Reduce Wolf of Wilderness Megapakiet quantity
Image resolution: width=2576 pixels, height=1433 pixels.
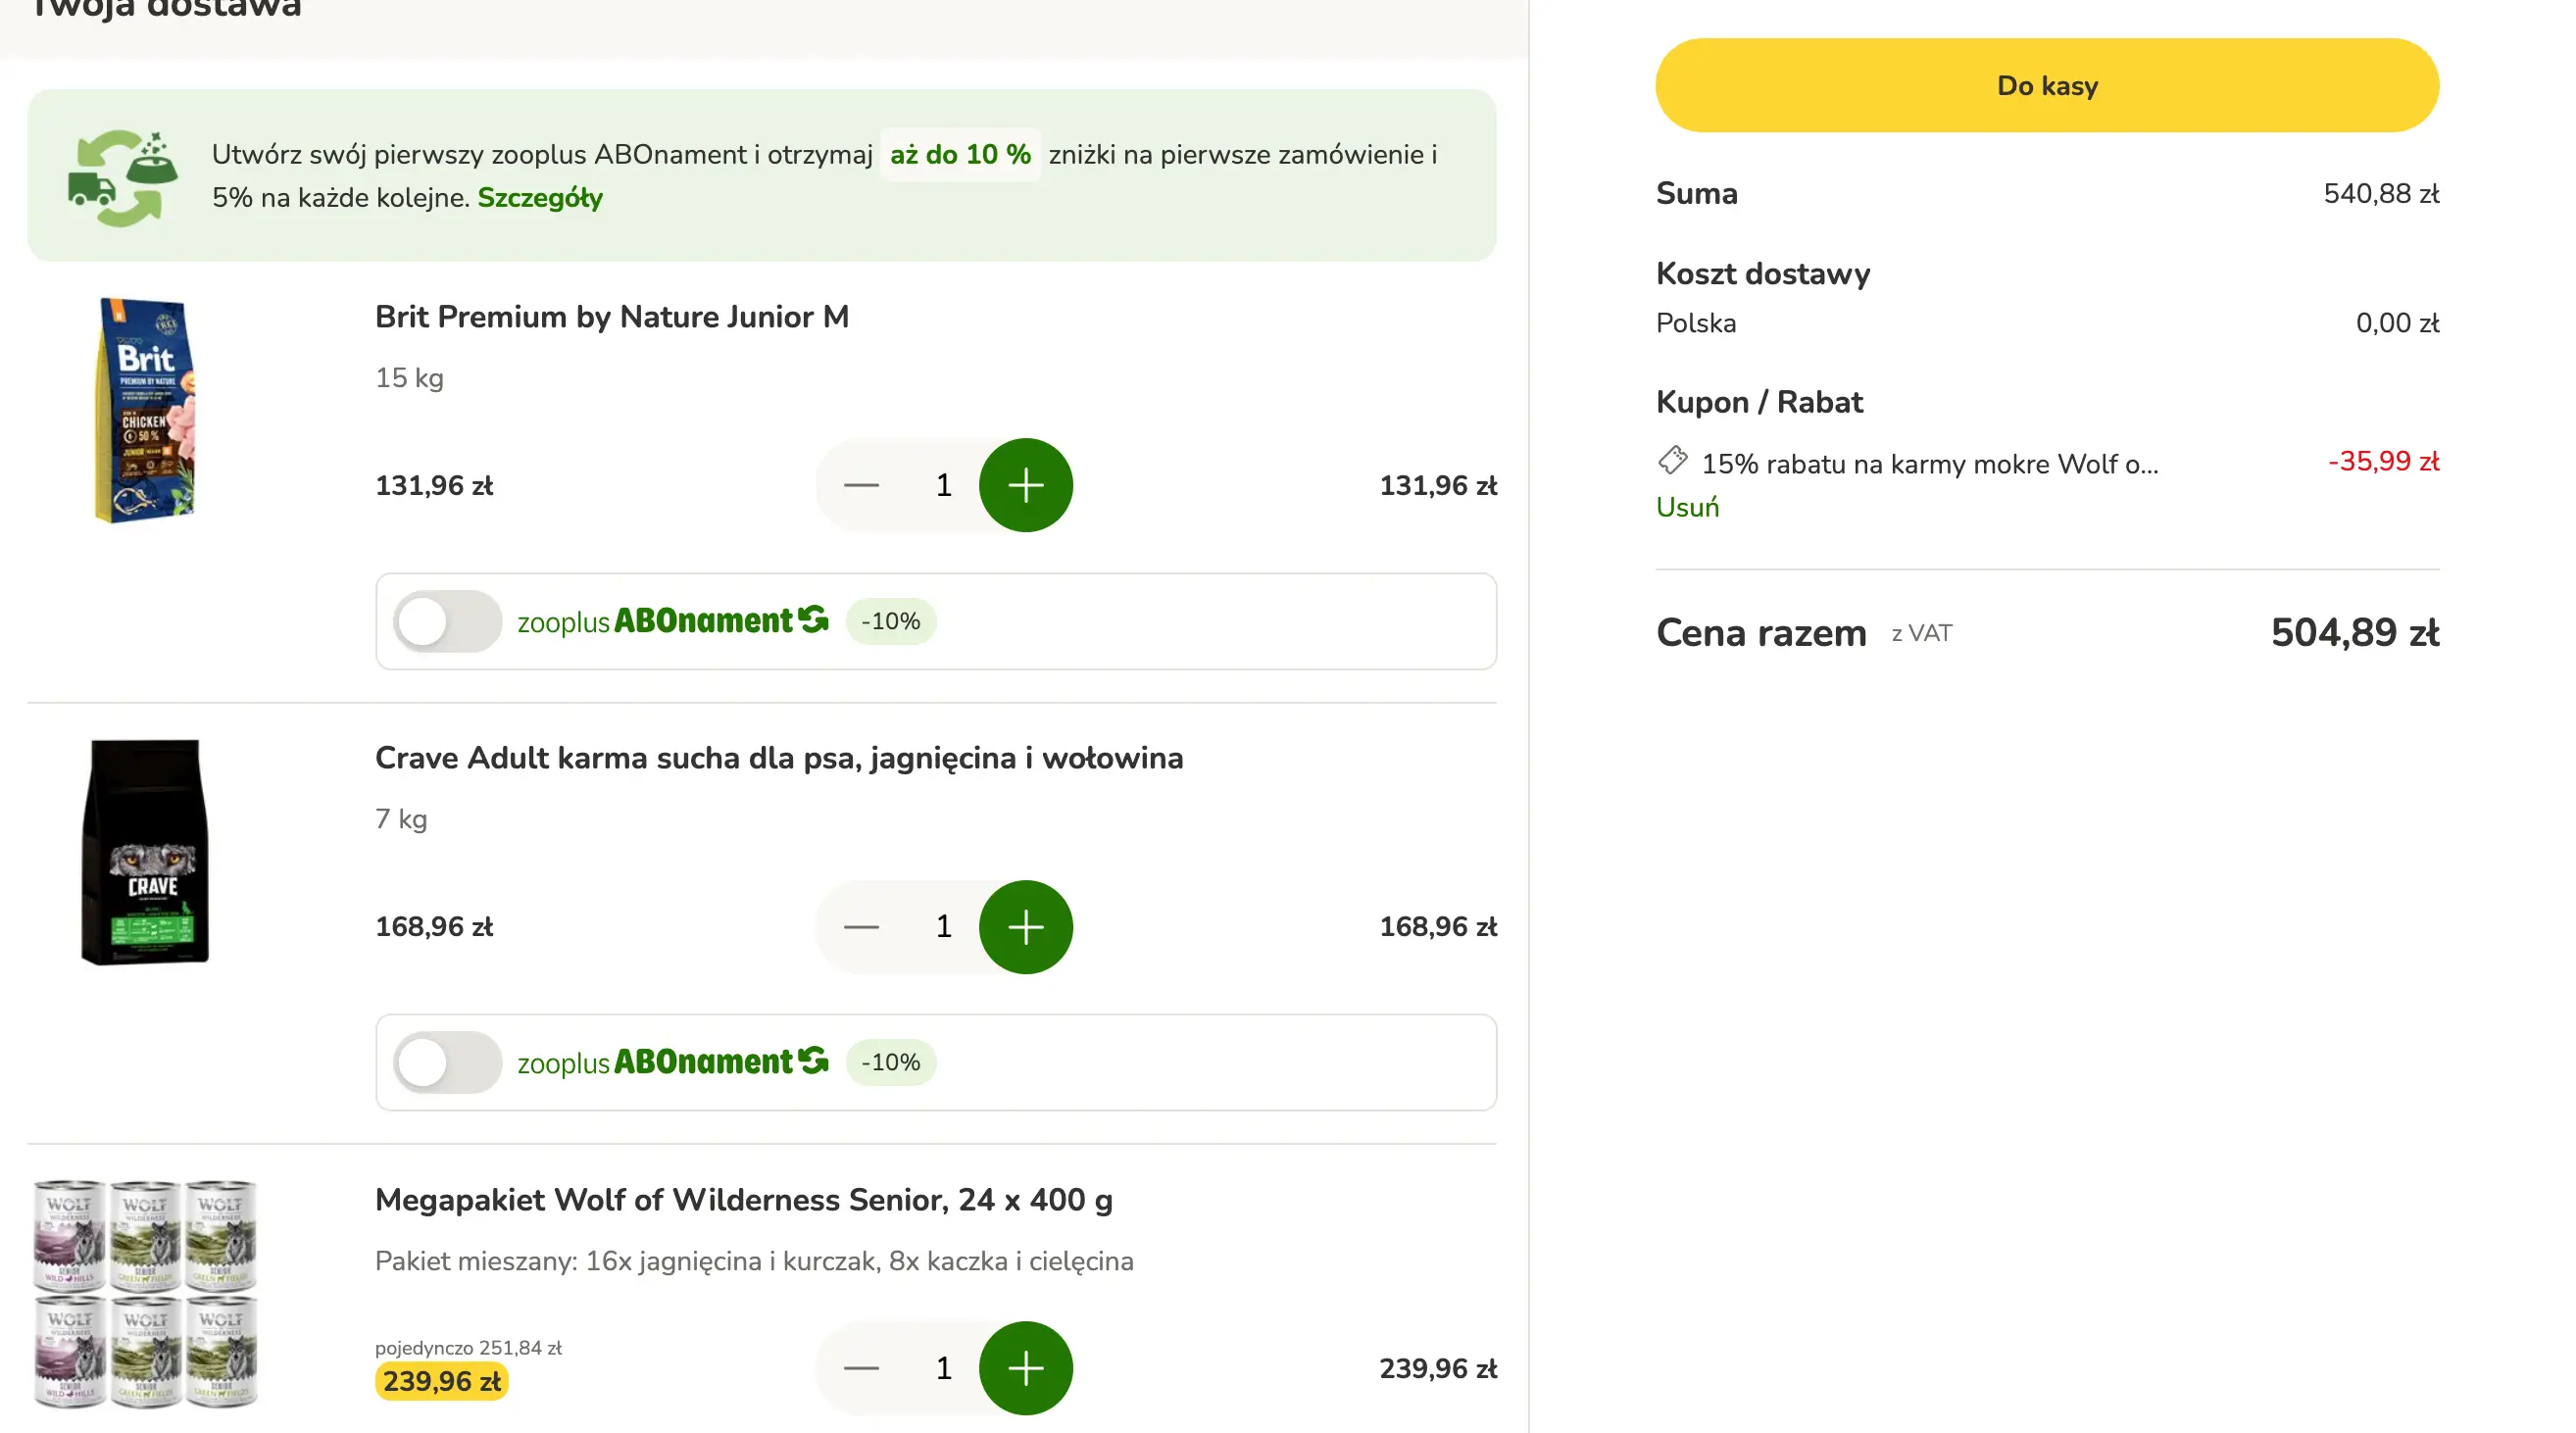point(861,1368)
